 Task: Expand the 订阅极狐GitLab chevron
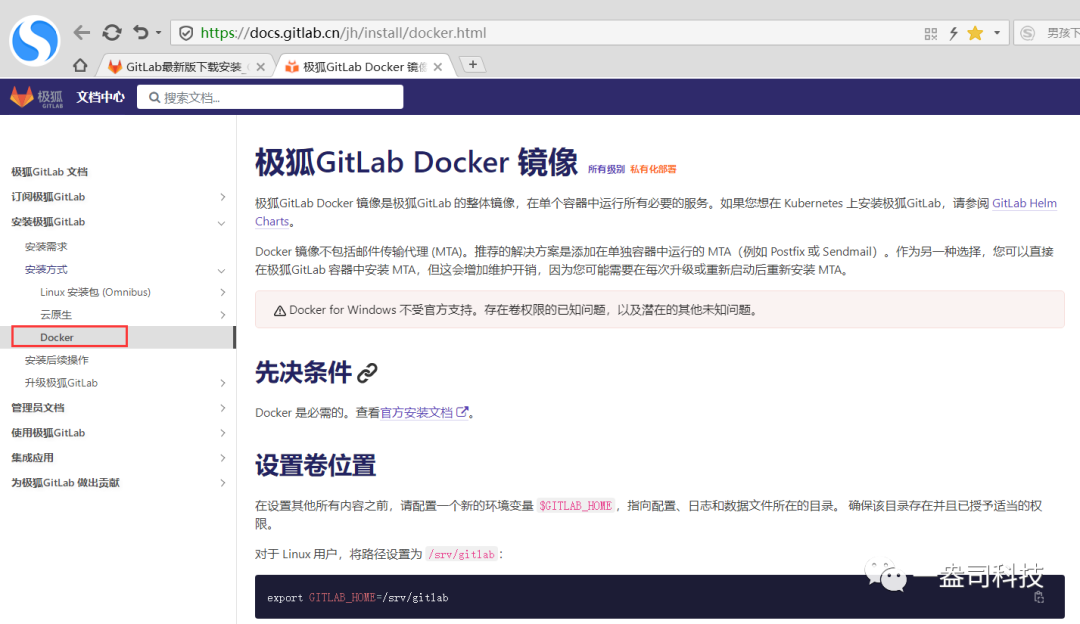[222, 197]
